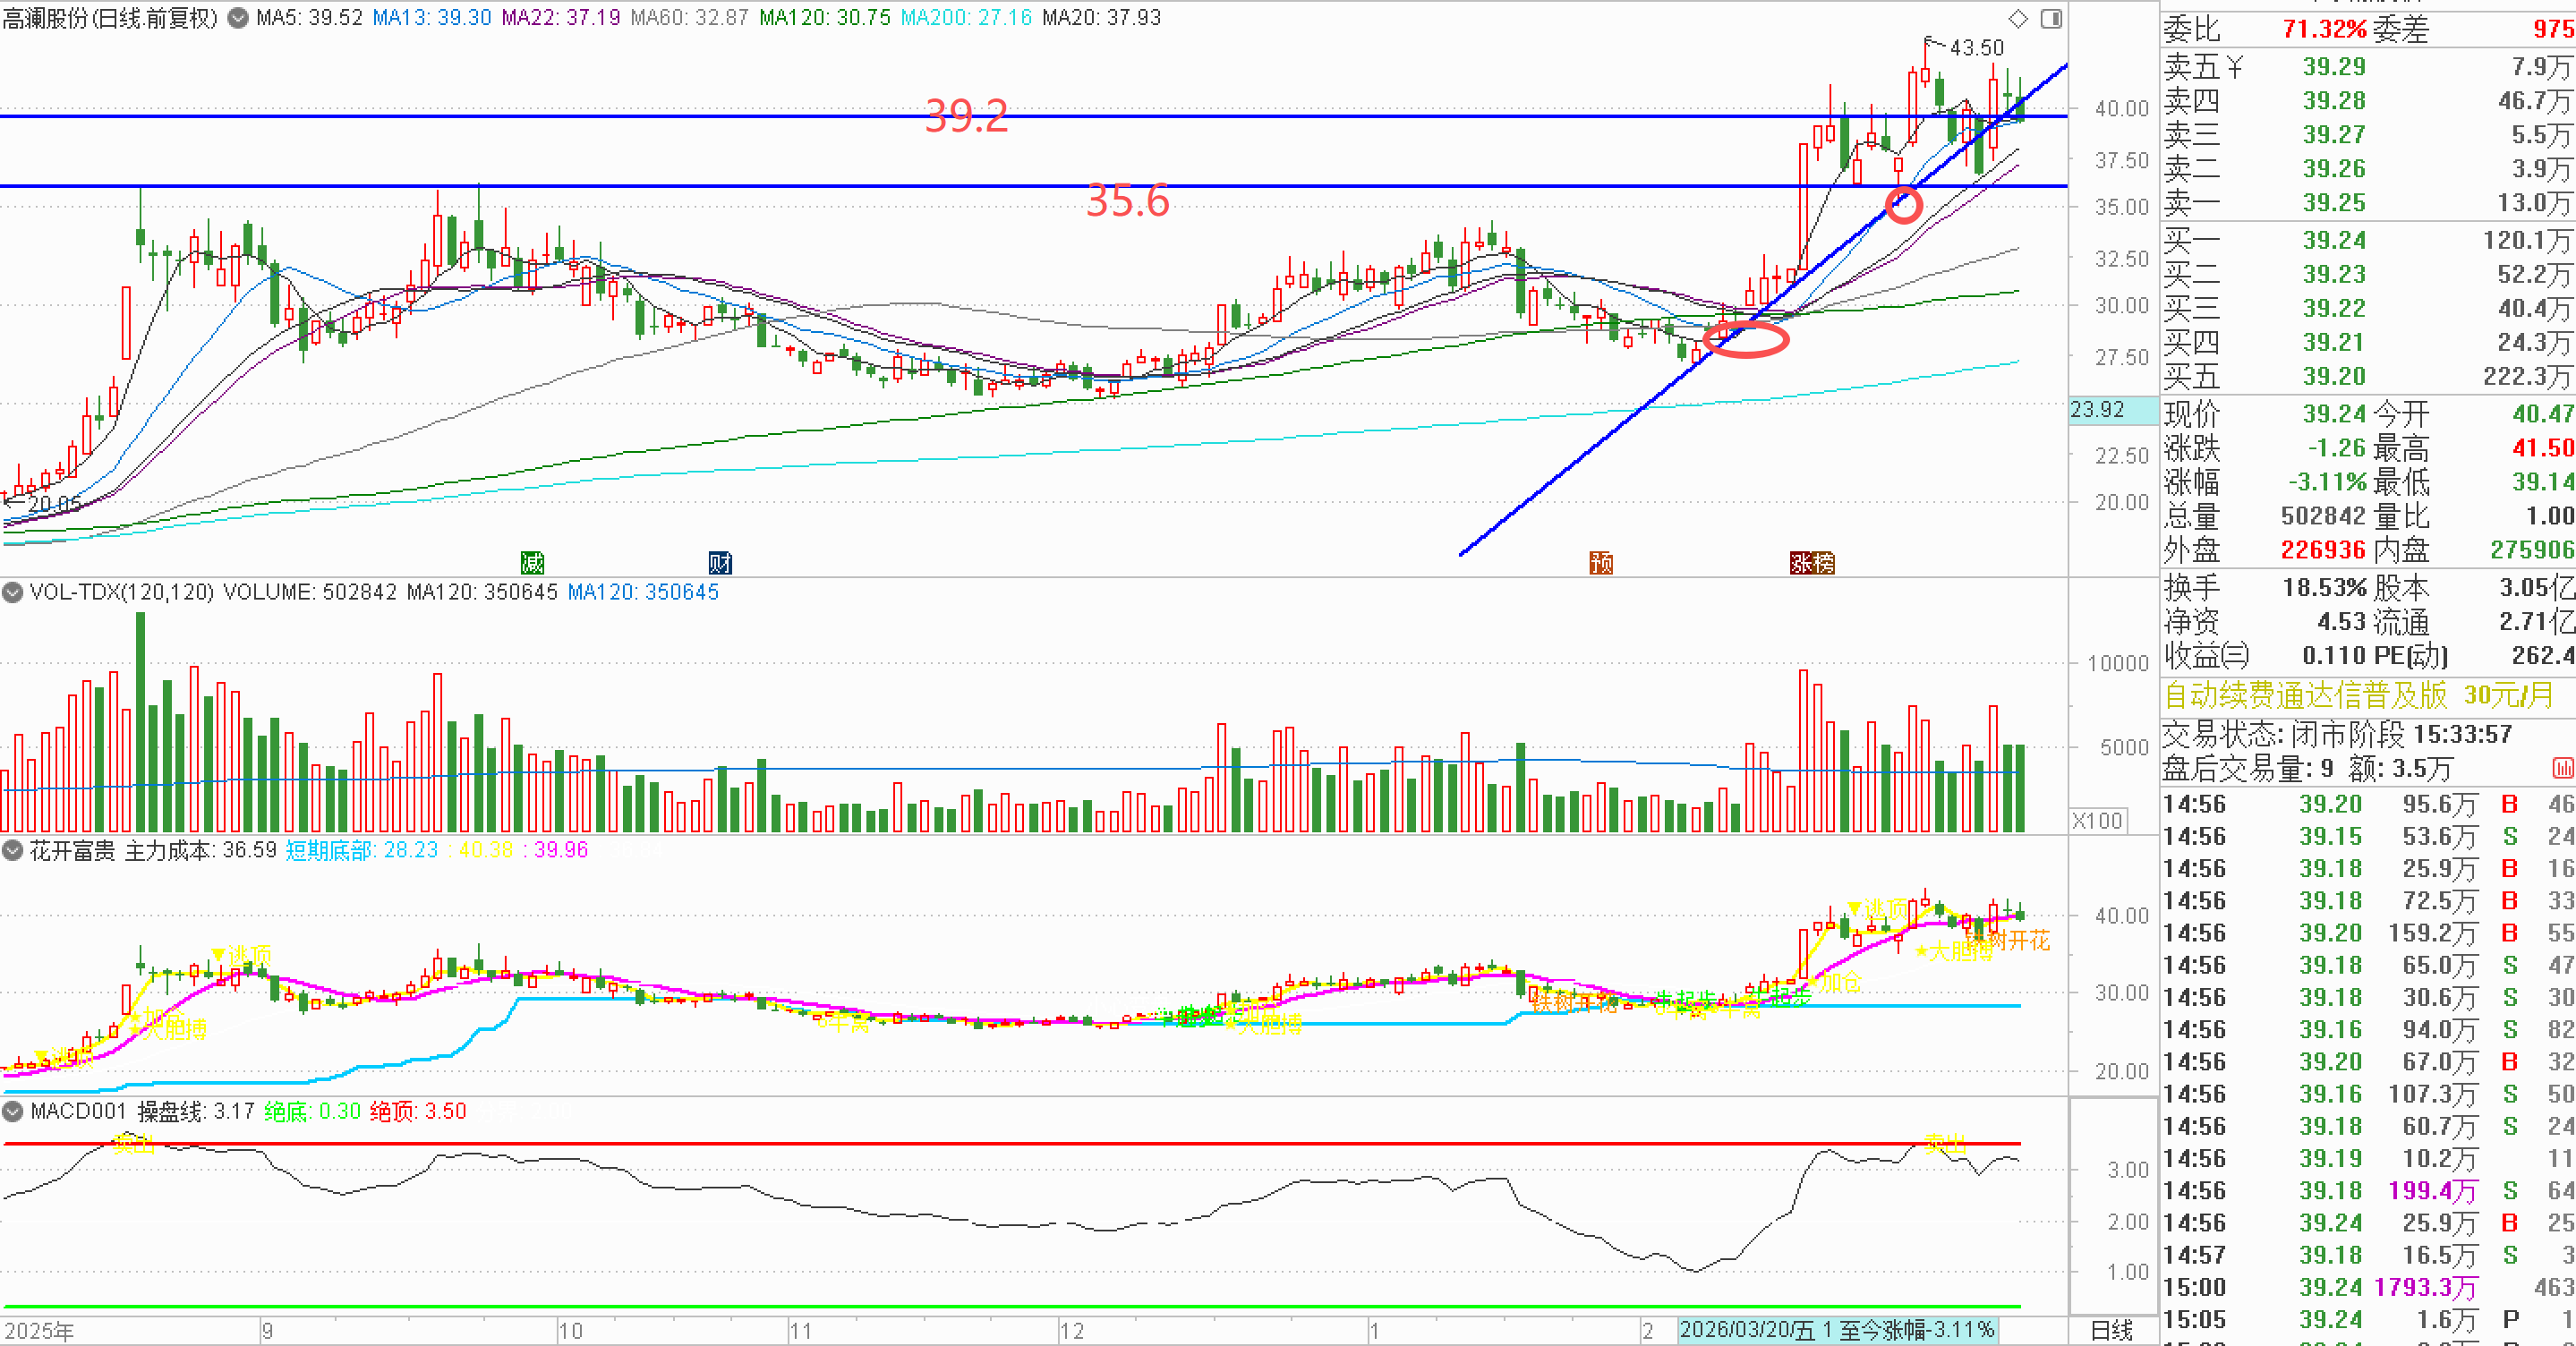Toggle the X100 volume scale box

click(x=2098, y=821)
